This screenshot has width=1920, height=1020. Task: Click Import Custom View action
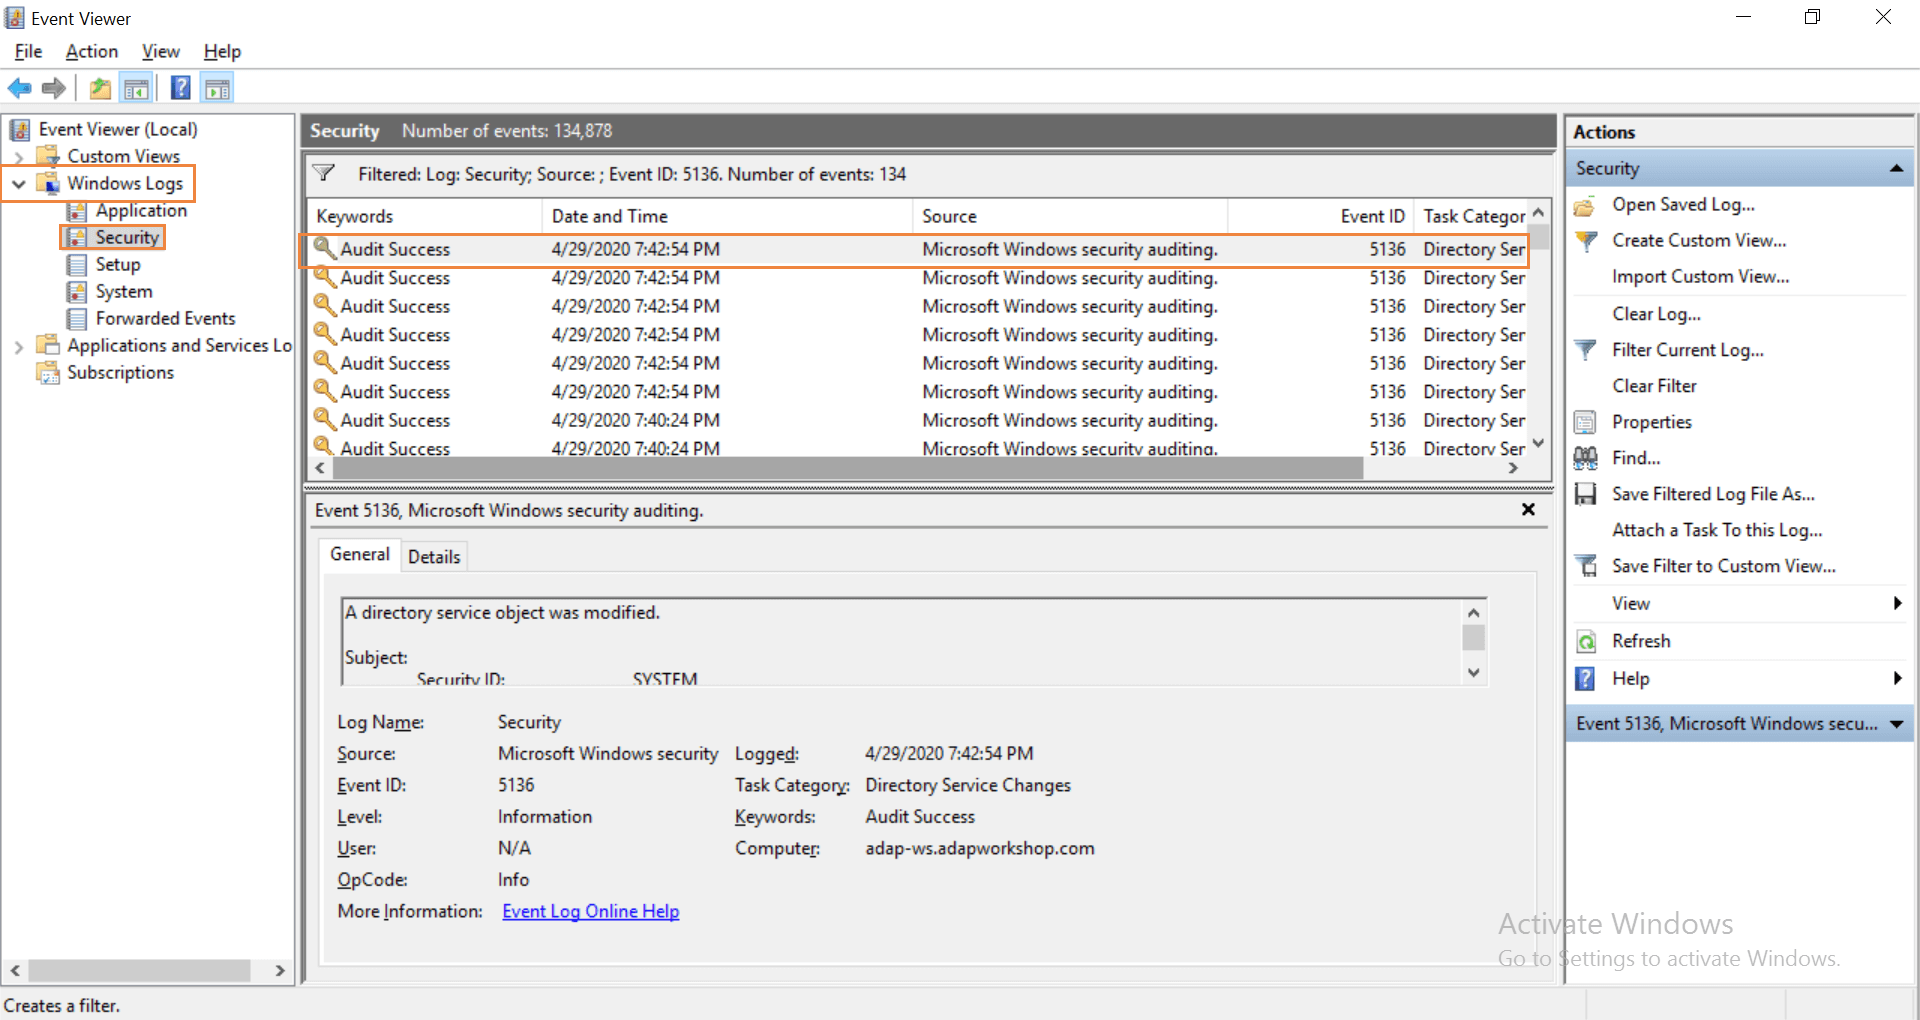[x=1700, y=277]
